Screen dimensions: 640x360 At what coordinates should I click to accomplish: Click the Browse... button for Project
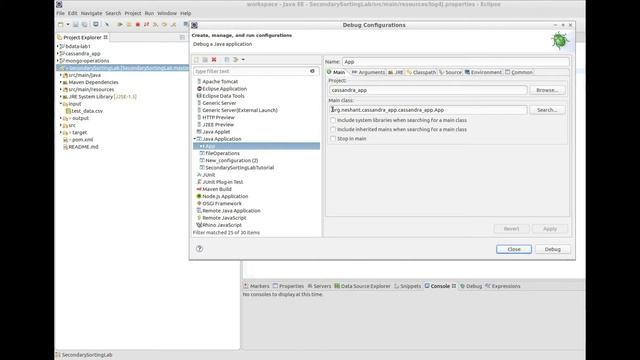tap(547, 90)
